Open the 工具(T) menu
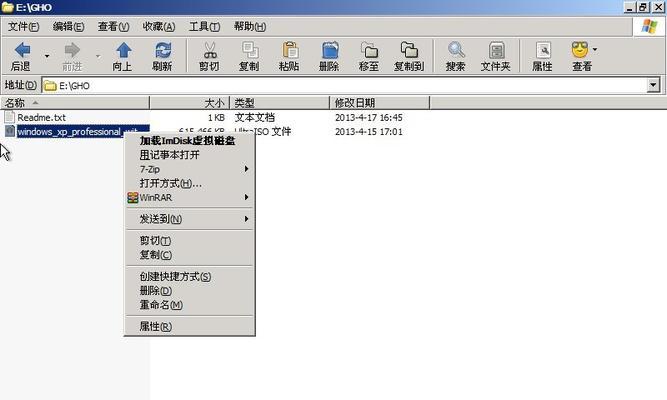This screenshot has height=400, width=667. pos(204,27)
